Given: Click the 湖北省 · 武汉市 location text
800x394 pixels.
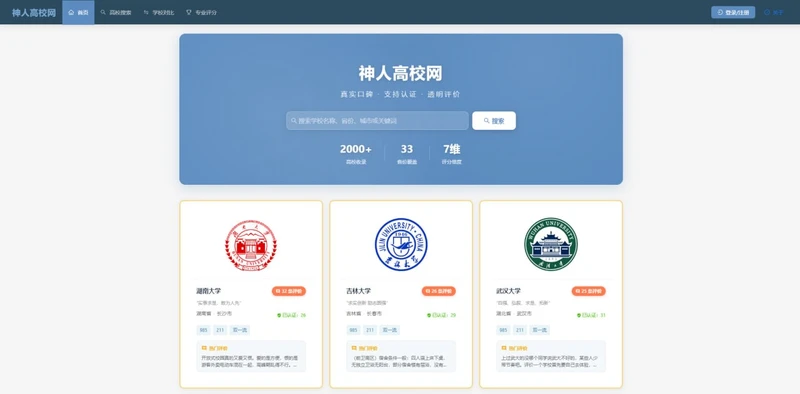Looking at the screenshot, I should 514,313.
